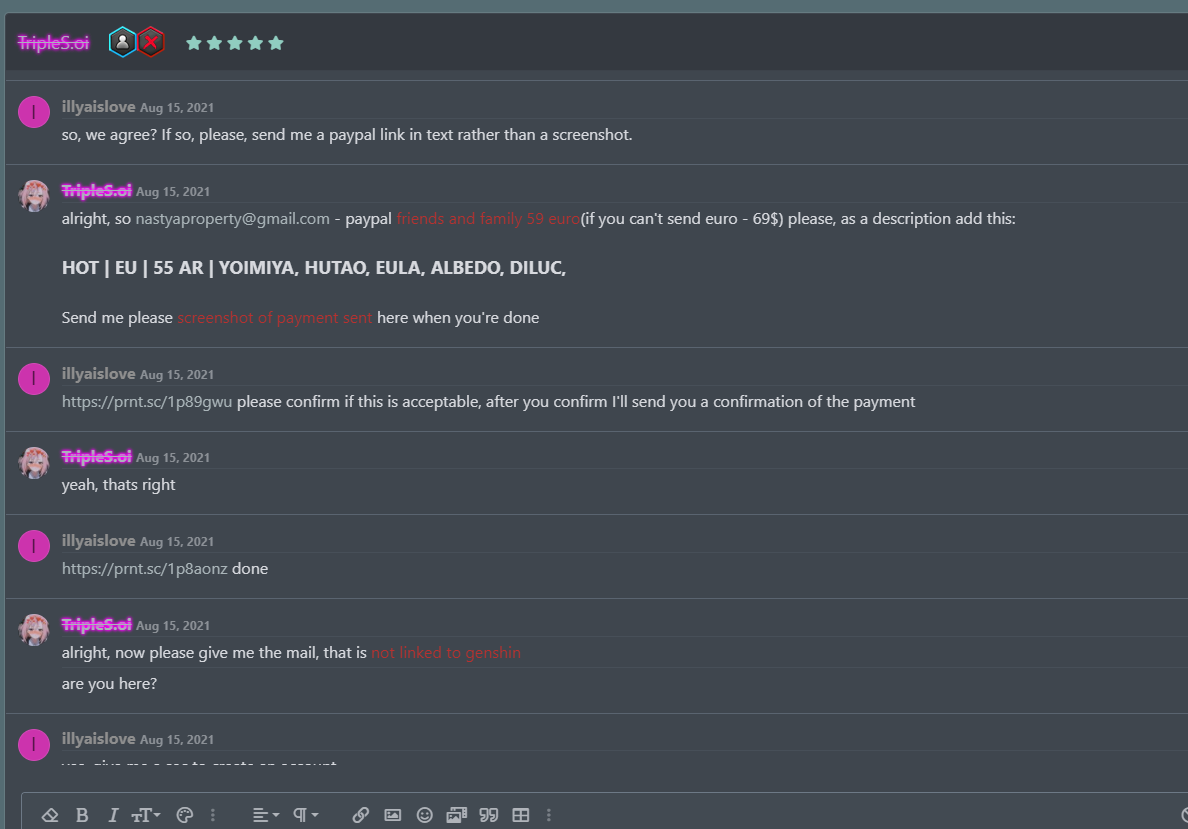Click TripleS.oi username above "alright, now please give" message
The width and height of the screenshot is (1188, 829).
coord(96,624)
